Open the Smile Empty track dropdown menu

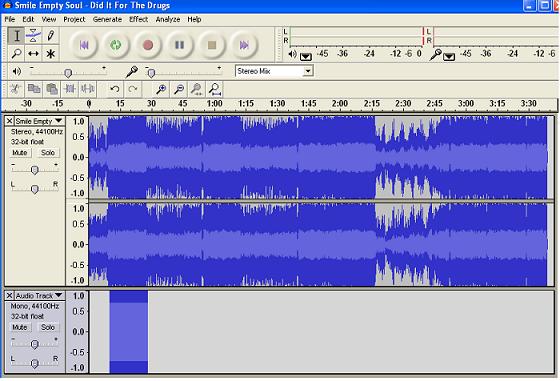coord(59,121)
